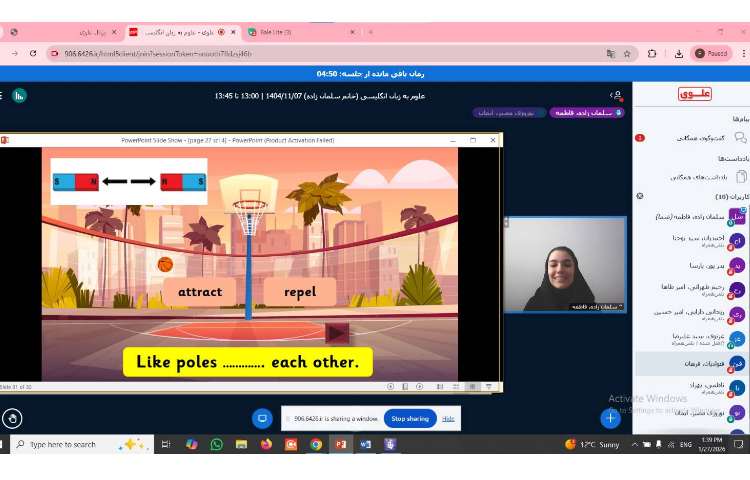Select the dark-blue participant name chip
This screenshot has width=750, height=480.
(509, 113)
